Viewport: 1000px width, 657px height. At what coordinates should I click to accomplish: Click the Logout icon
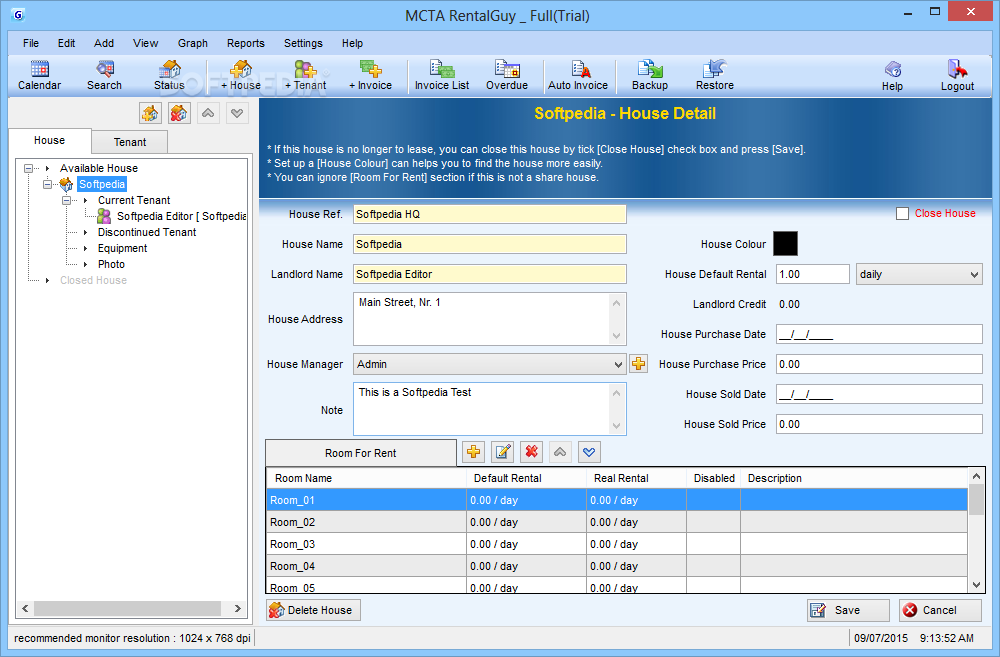[957, 76]
